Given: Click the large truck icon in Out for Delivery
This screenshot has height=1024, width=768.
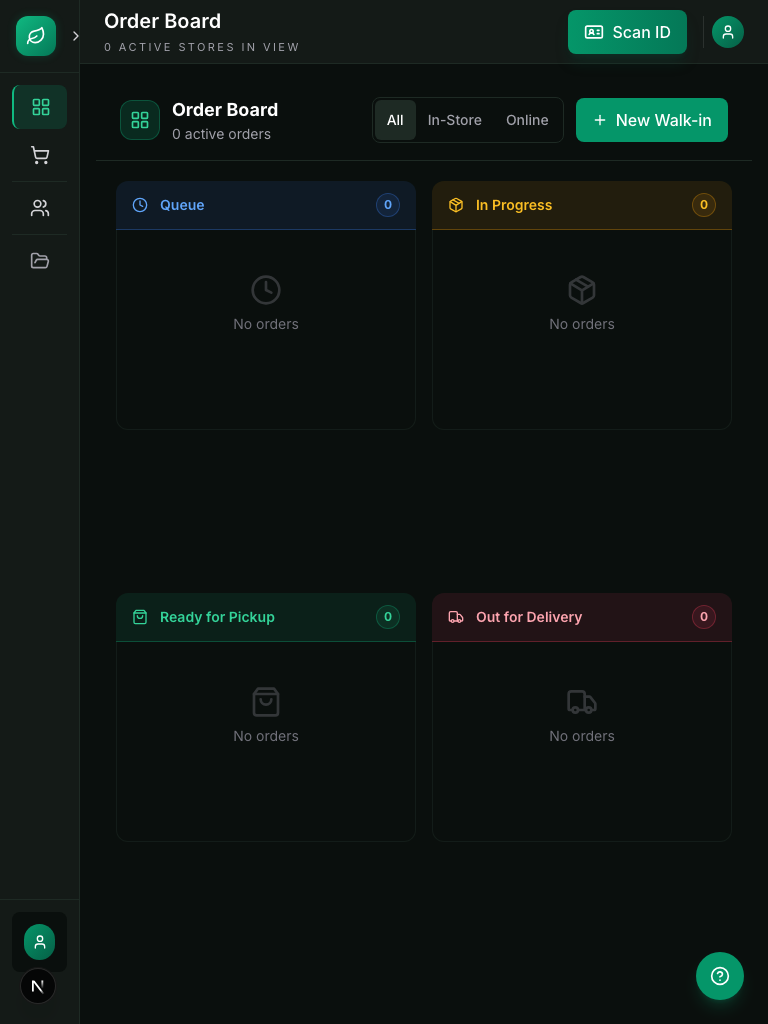Looking at the screenshot, I should pos(582,702).
